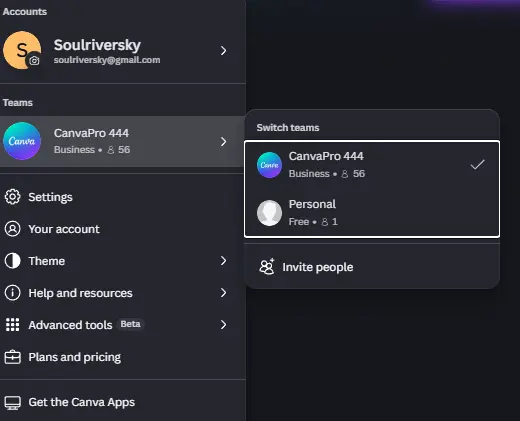Click the Switch teams heading
This screenshot has height=421, width=520.
[x=288, y=128]
